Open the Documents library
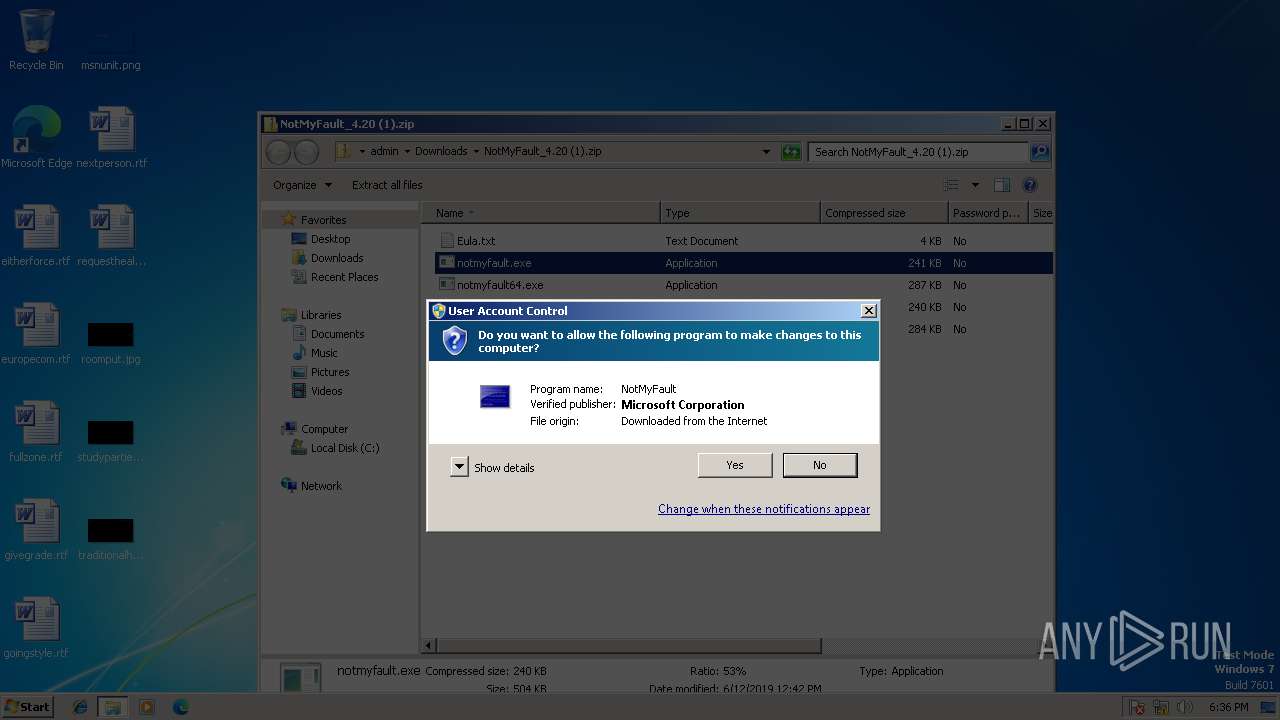The image size is (1280, 720). [x=337, y=334]
